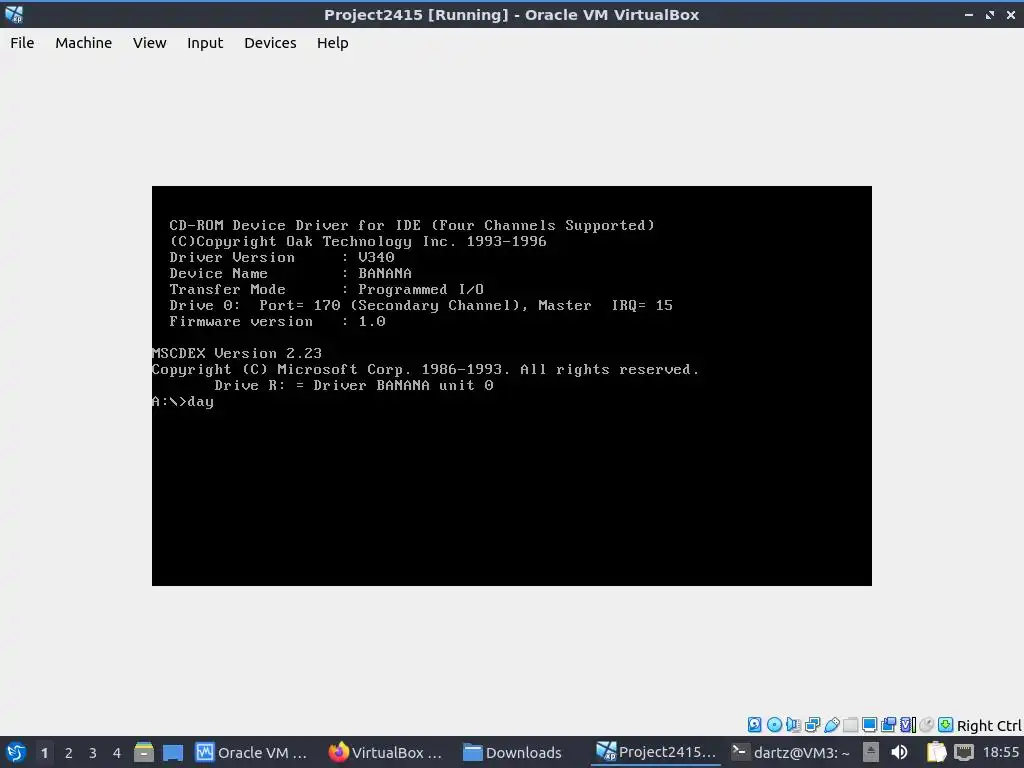Click the display settings status icon
1024x768 pixels.
coord(869,724)
